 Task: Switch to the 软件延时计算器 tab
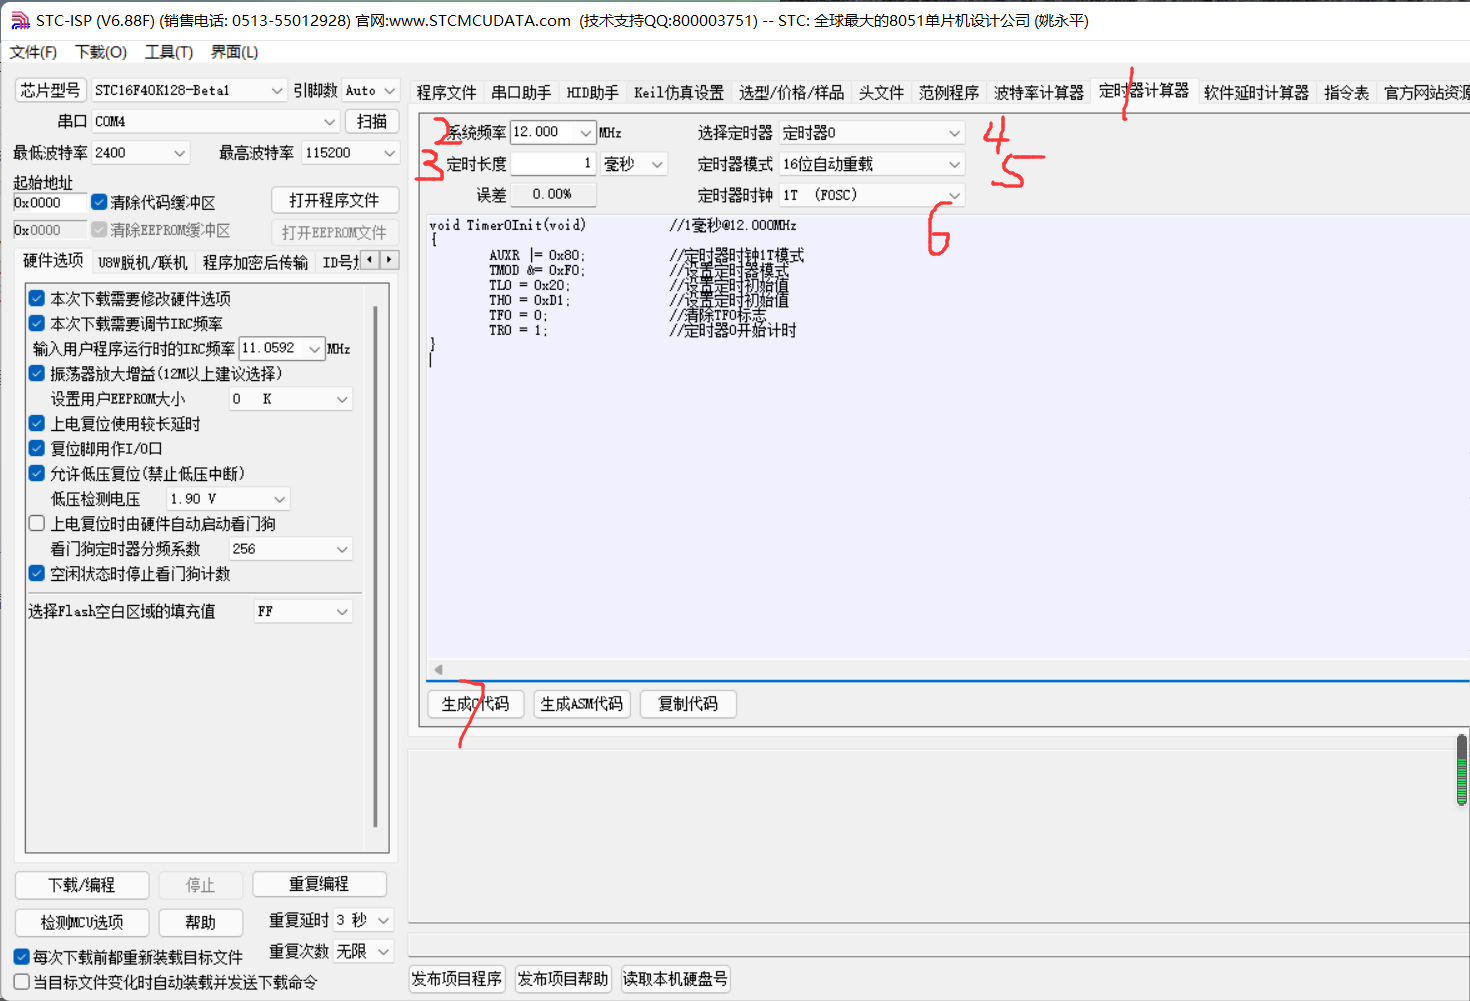click(x=1256, y=93)
